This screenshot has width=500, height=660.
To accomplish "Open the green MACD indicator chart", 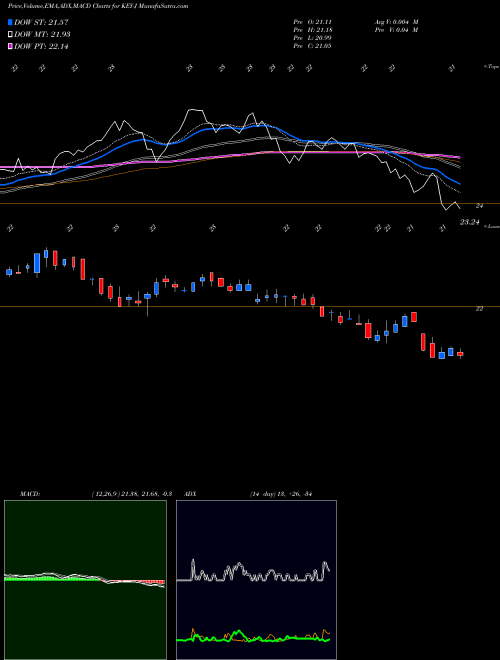I will click(x=85, y=580).
